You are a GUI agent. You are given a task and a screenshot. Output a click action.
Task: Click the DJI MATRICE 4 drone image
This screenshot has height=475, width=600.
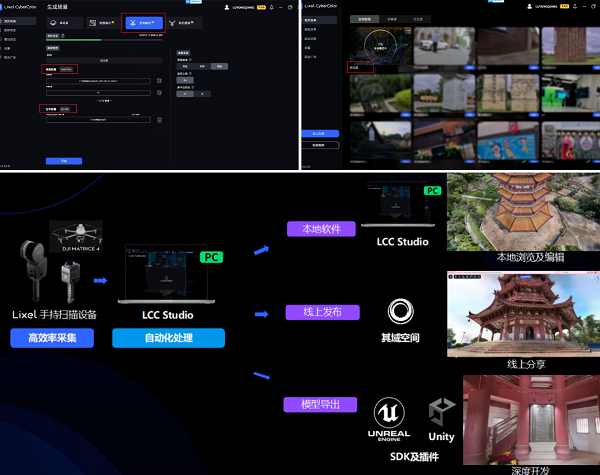[76, 236]
